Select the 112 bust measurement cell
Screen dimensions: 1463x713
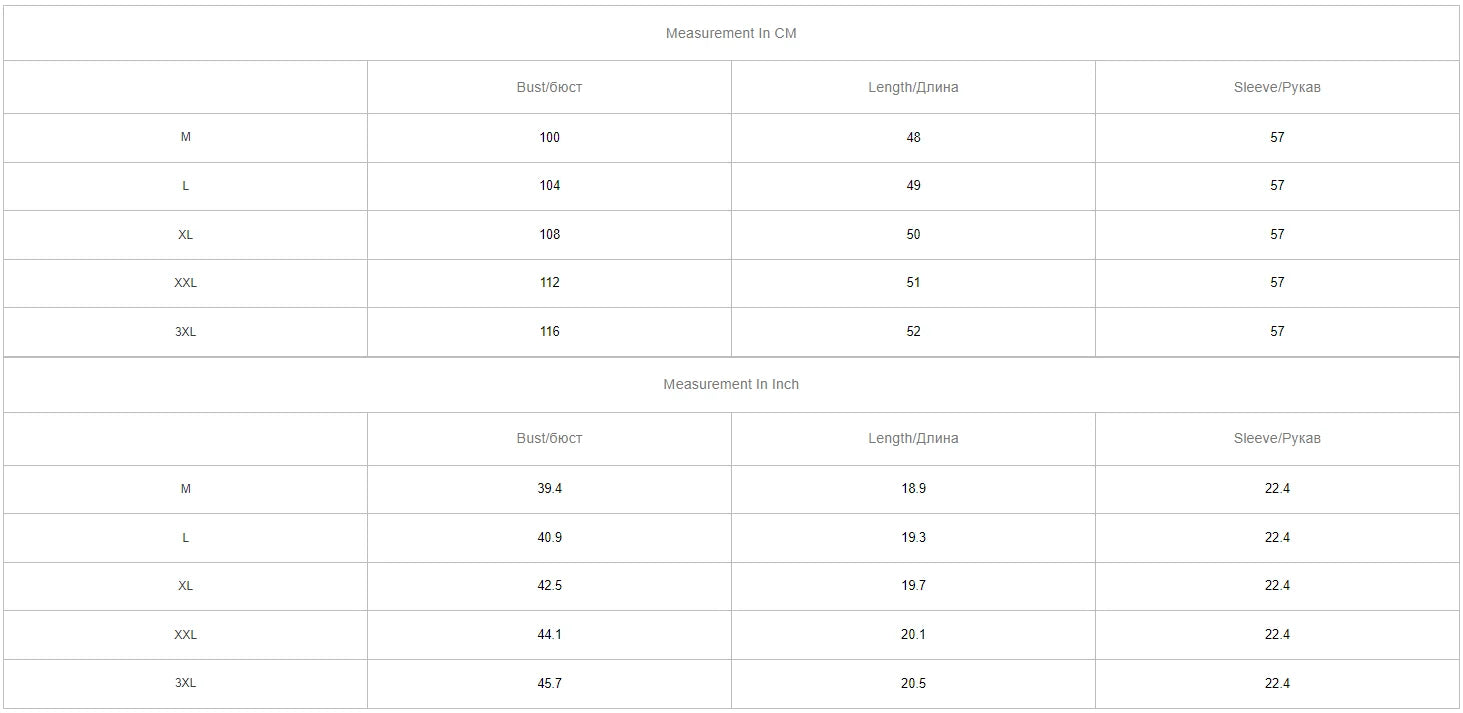549,282
